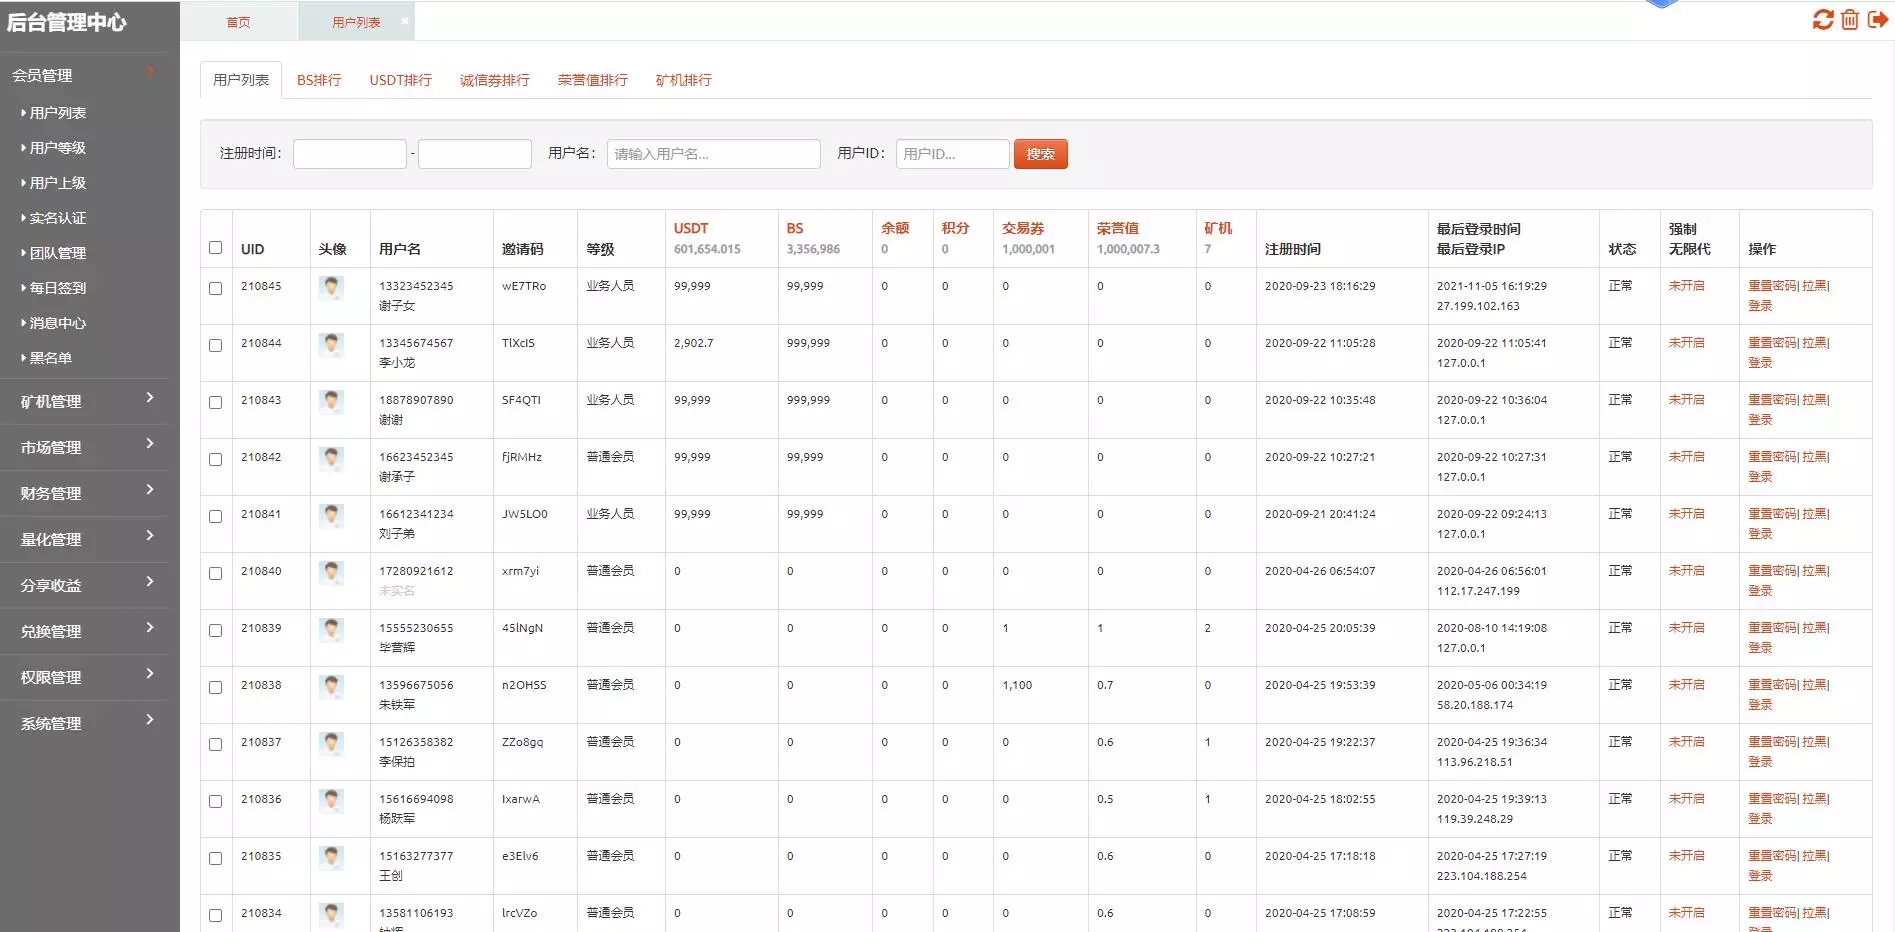Click invite code wE7TRo cell
The image size is (1895, 932).
(x=524, y=286)
